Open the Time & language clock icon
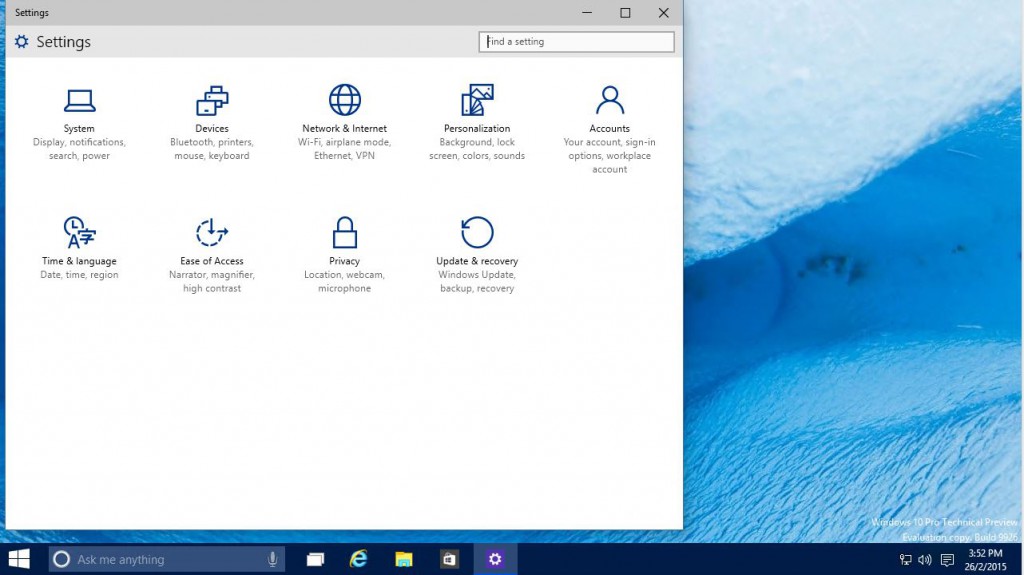 (79, 233)
